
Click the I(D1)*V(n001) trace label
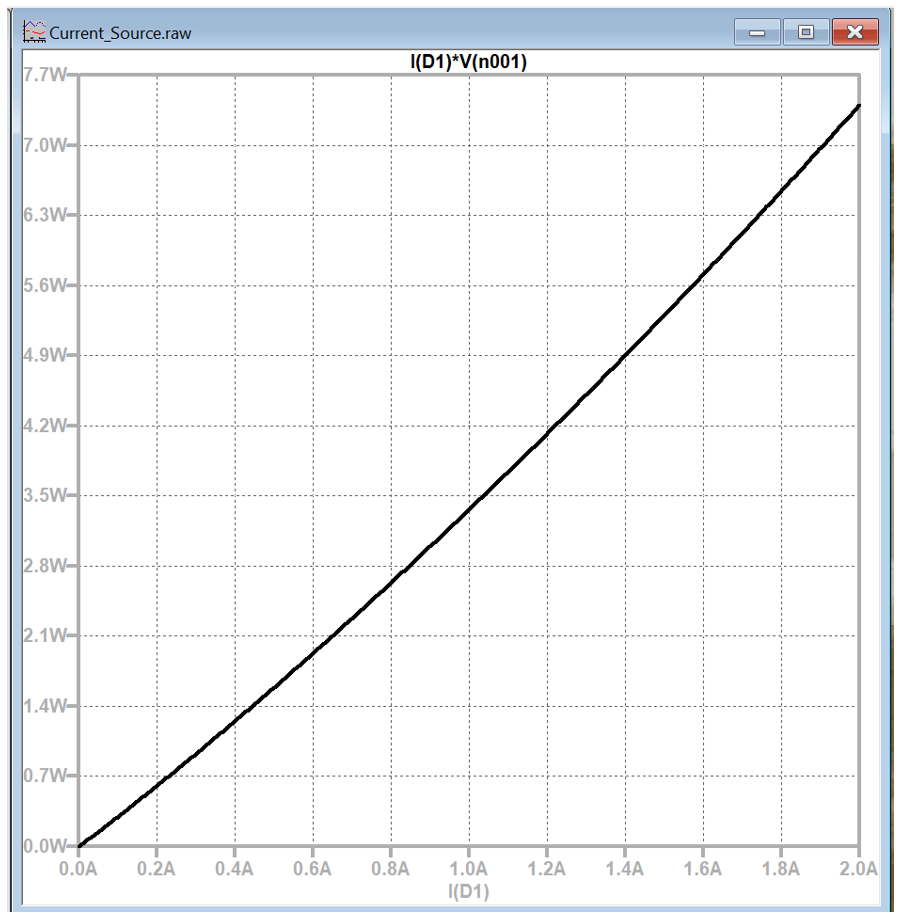pyautogui.click(x=468, y=62)
